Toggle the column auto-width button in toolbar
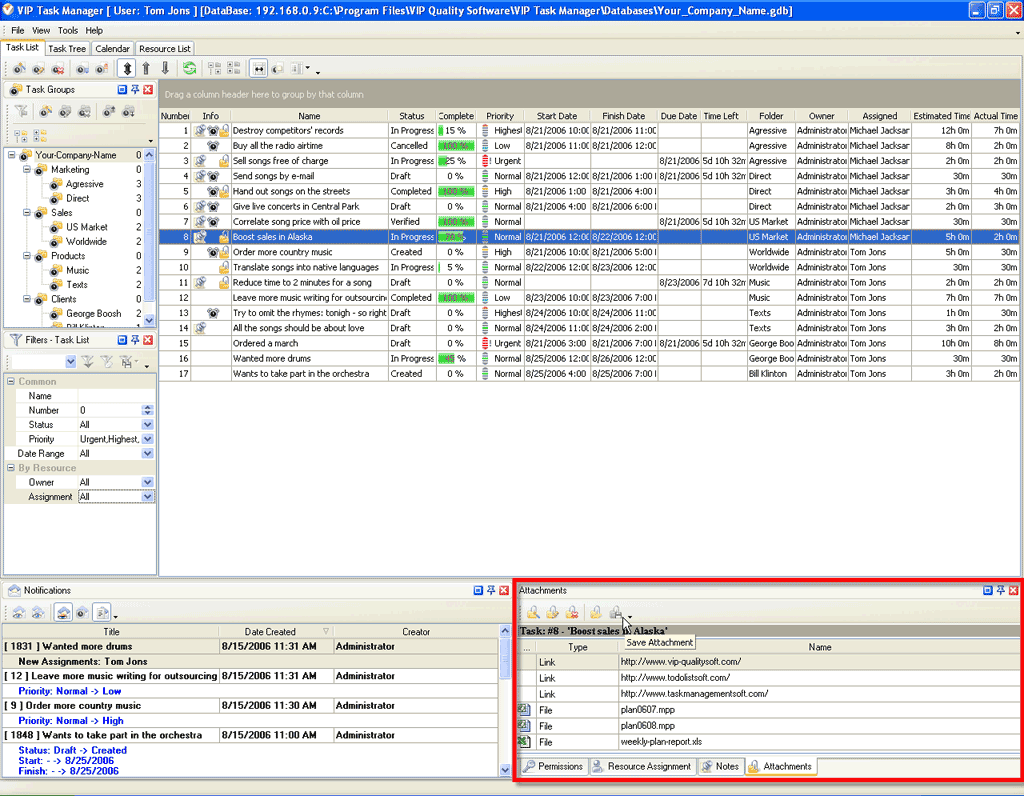The width and height of the screenshot is (1024, 796). pyautogui.click(x=259, y=69)
